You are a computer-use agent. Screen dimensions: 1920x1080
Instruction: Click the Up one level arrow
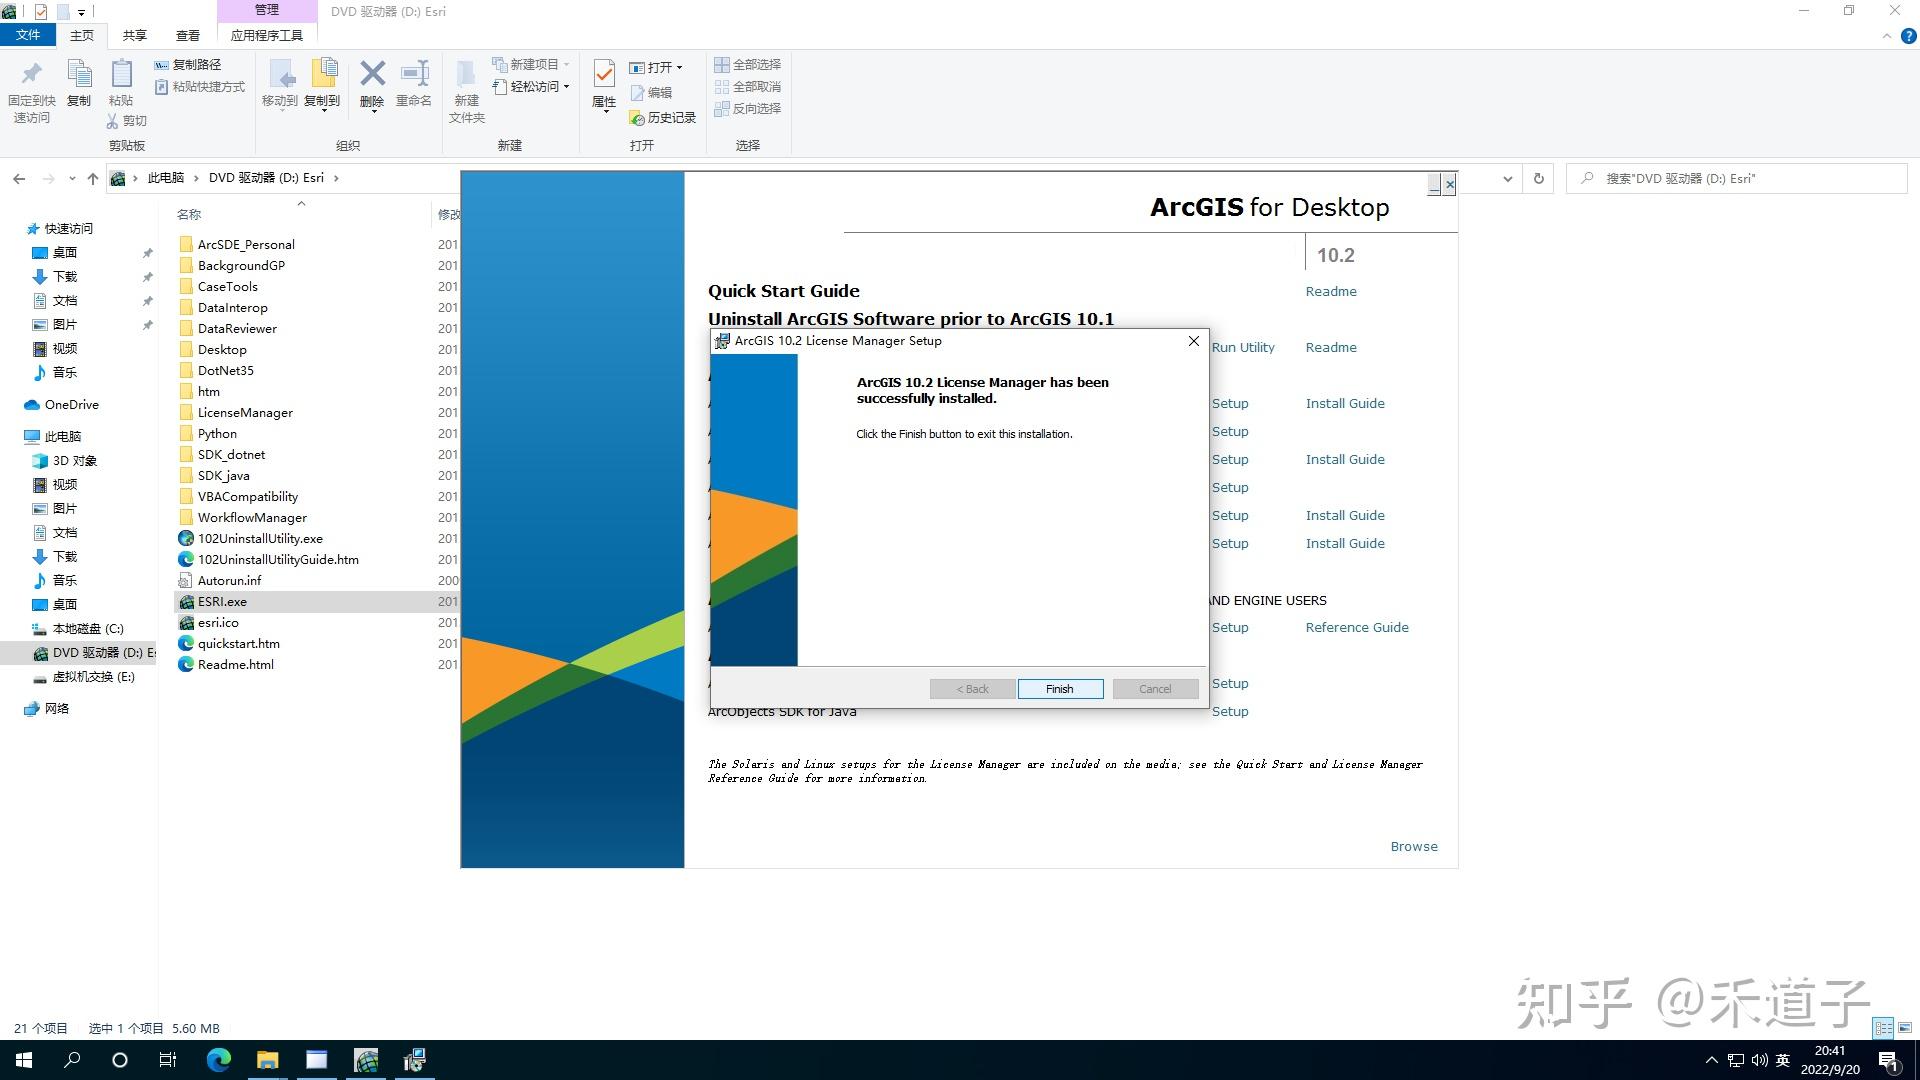point(93,179)
